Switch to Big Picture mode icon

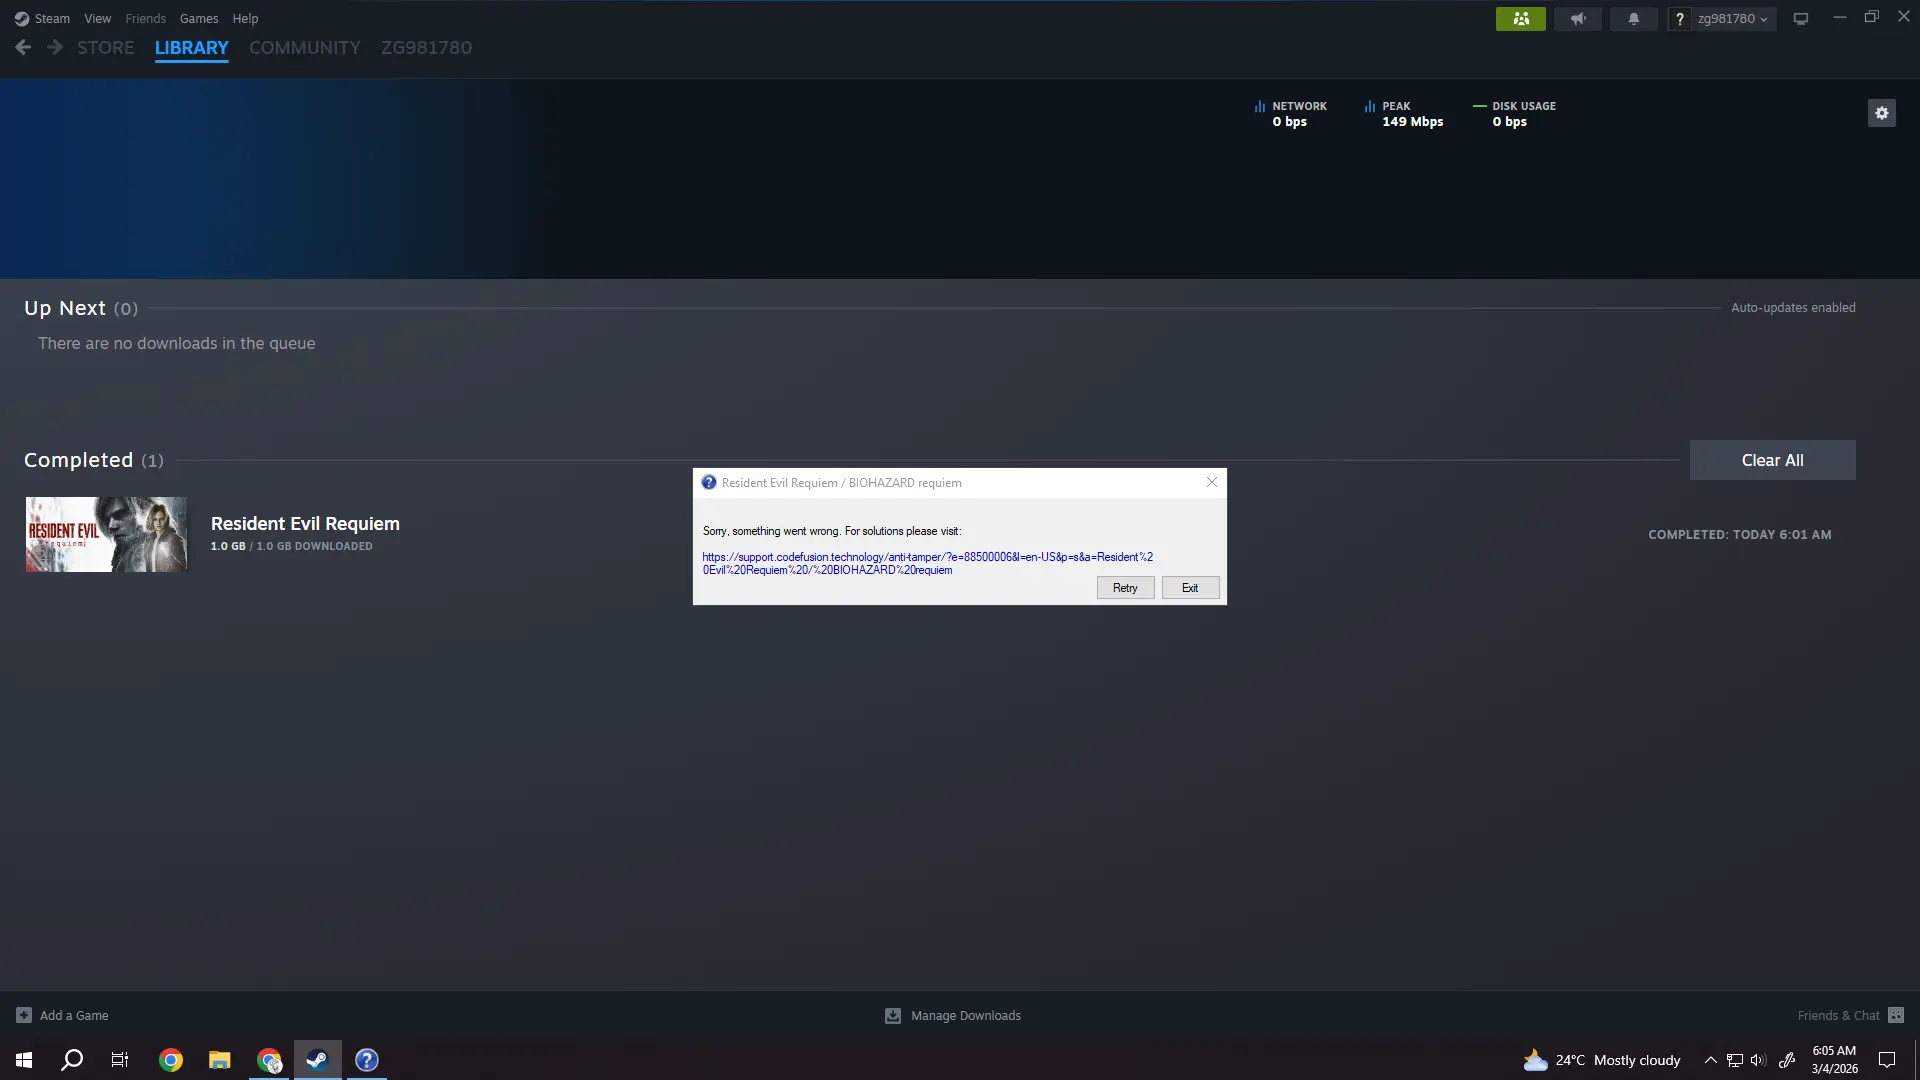(x=1801, y=18)
